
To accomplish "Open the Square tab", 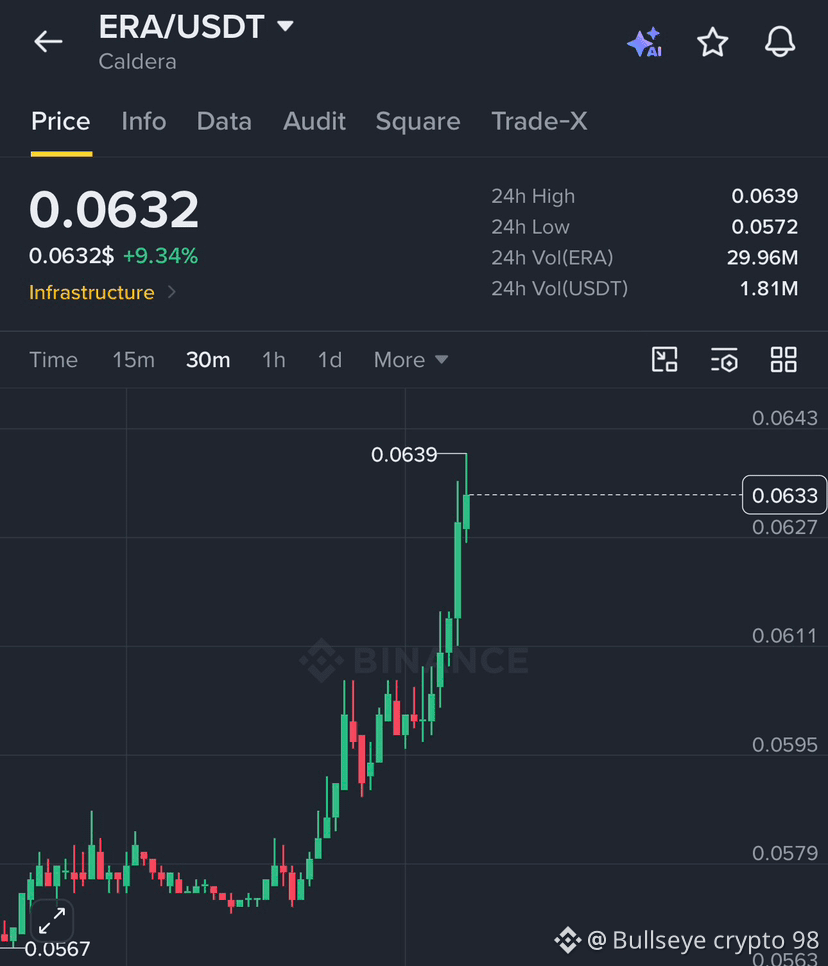I will (x=418, y=121).
